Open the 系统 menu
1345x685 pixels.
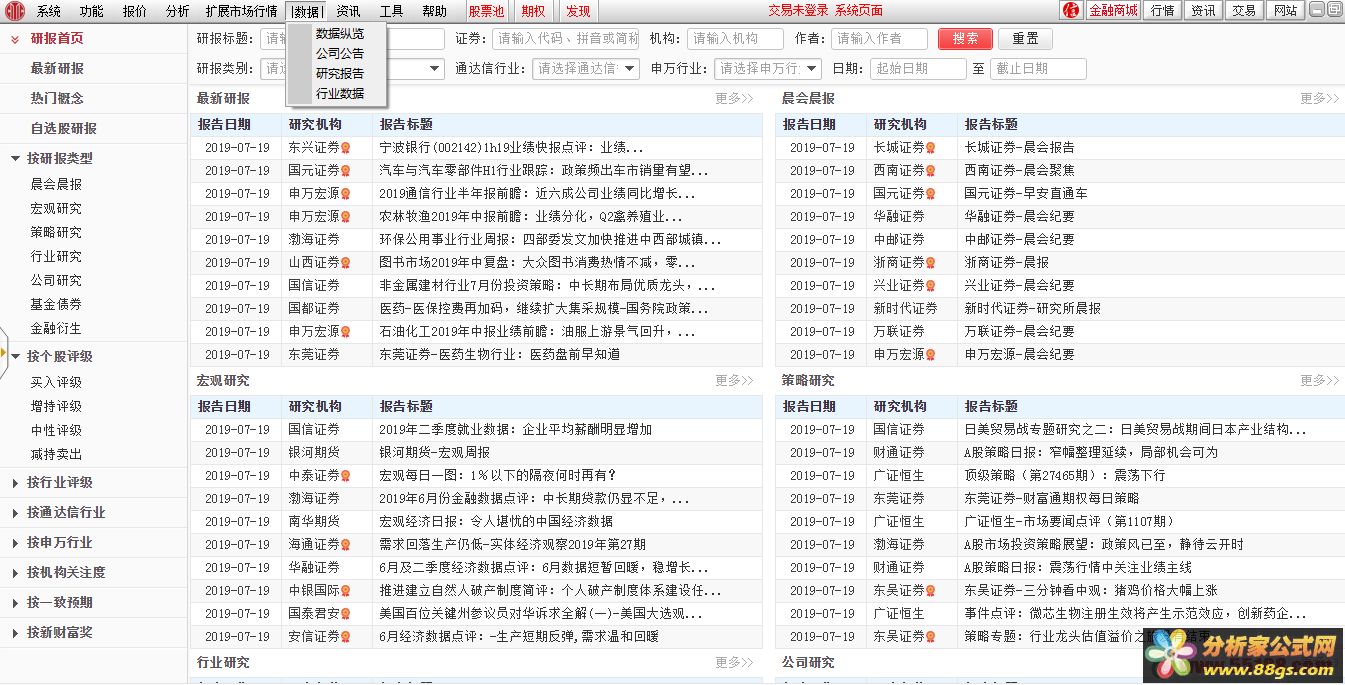(x=49, y=11)
